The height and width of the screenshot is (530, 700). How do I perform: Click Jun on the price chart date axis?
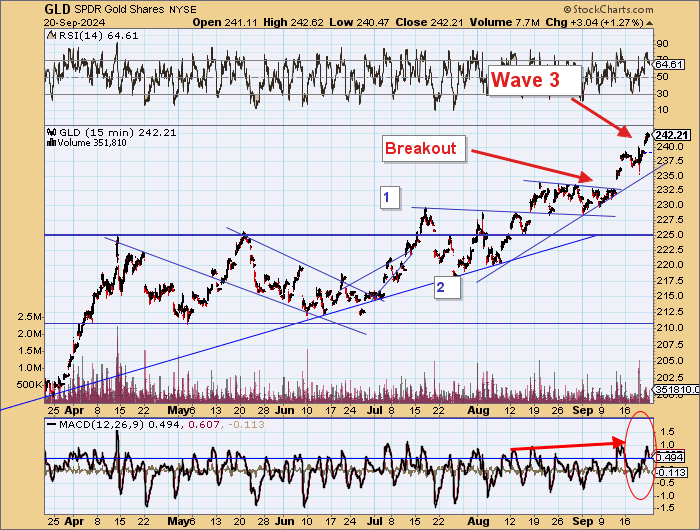(x=284, y=410)
